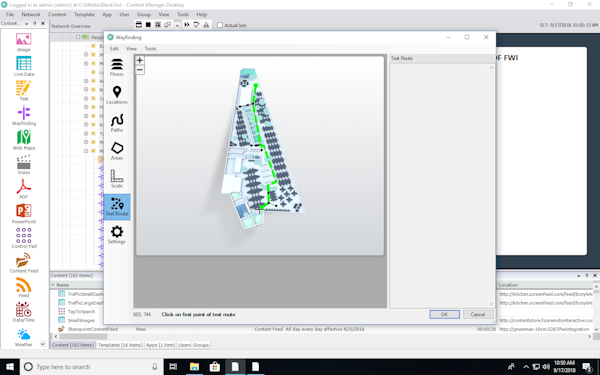Screen dimensions: 600x375
Task: Select the Locations pin tool
Action: click(117, 95)
